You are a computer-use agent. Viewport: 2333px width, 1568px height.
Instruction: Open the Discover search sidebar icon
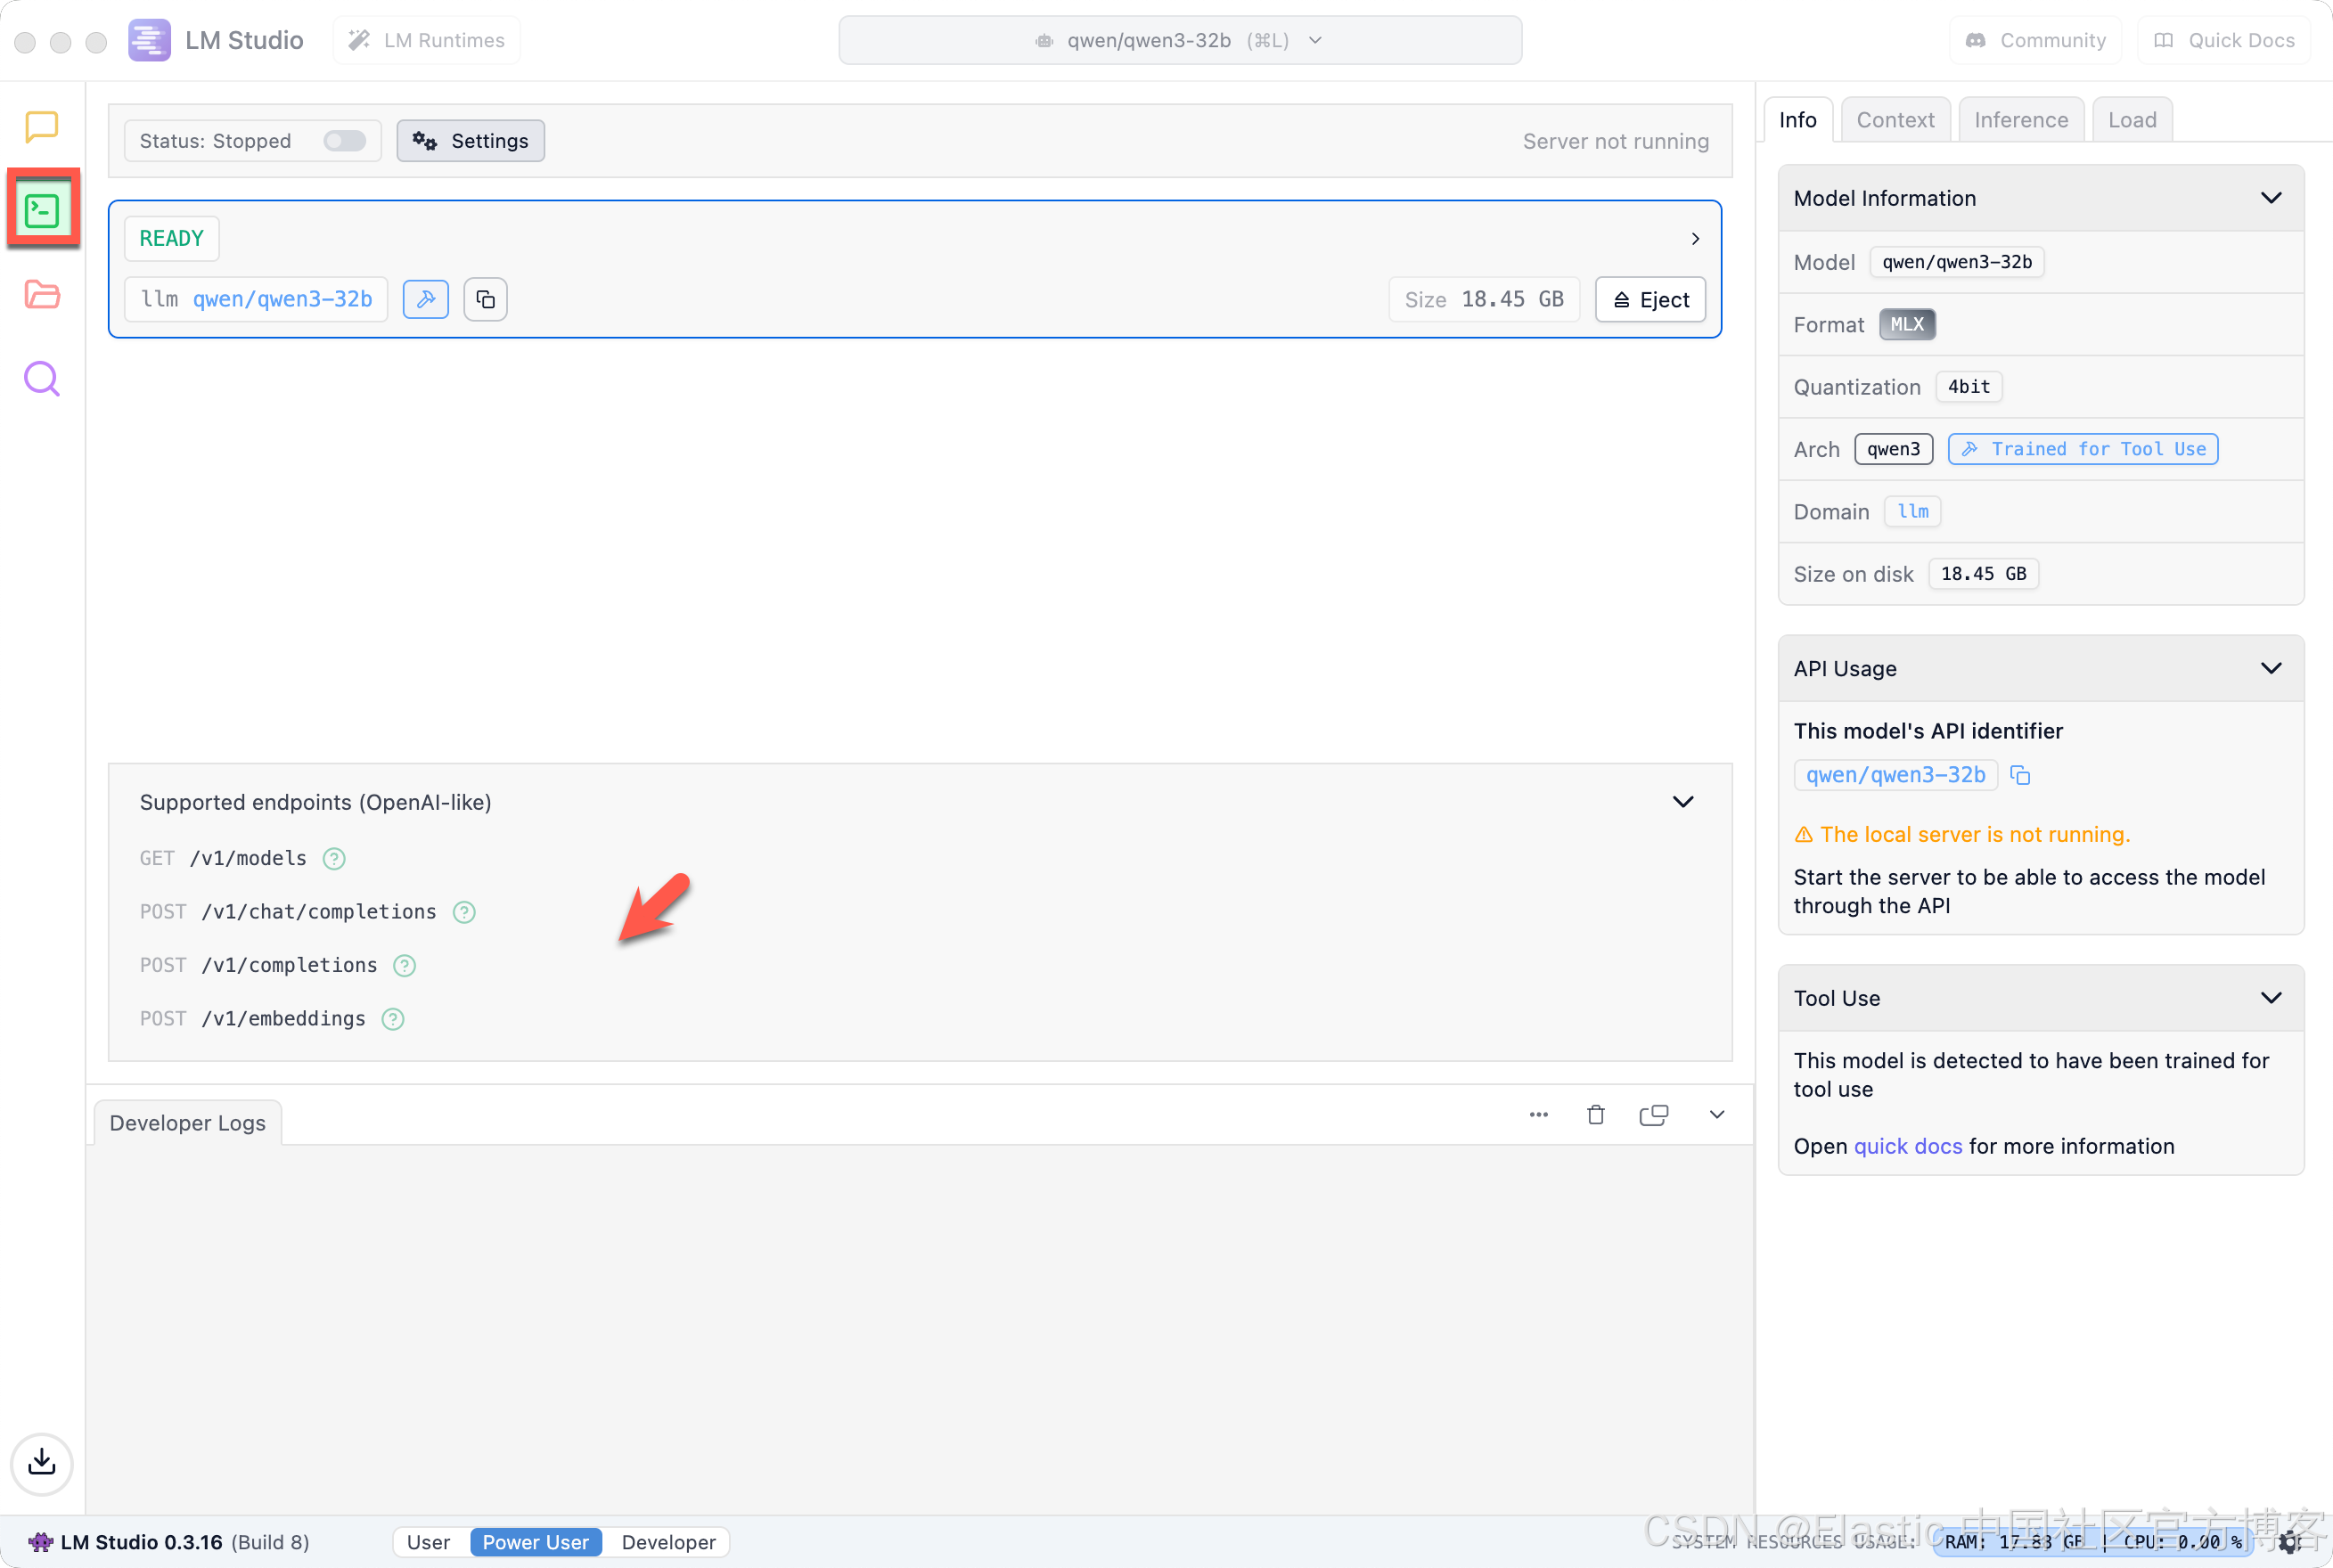coord(41,379)
